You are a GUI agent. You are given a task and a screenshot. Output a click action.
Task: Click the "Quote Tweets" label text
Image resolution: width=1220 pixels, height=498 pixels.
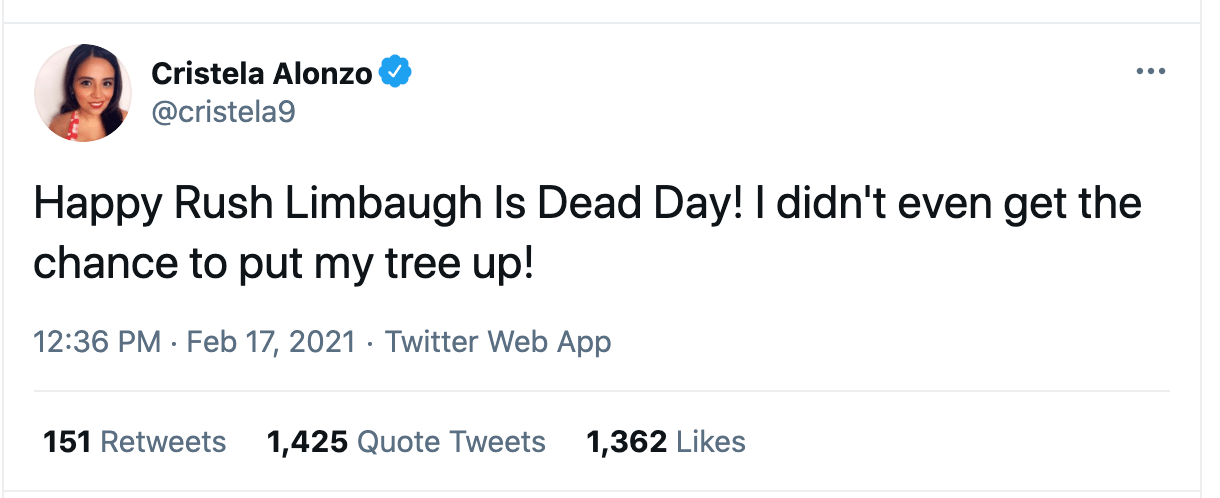pos(451,442)
